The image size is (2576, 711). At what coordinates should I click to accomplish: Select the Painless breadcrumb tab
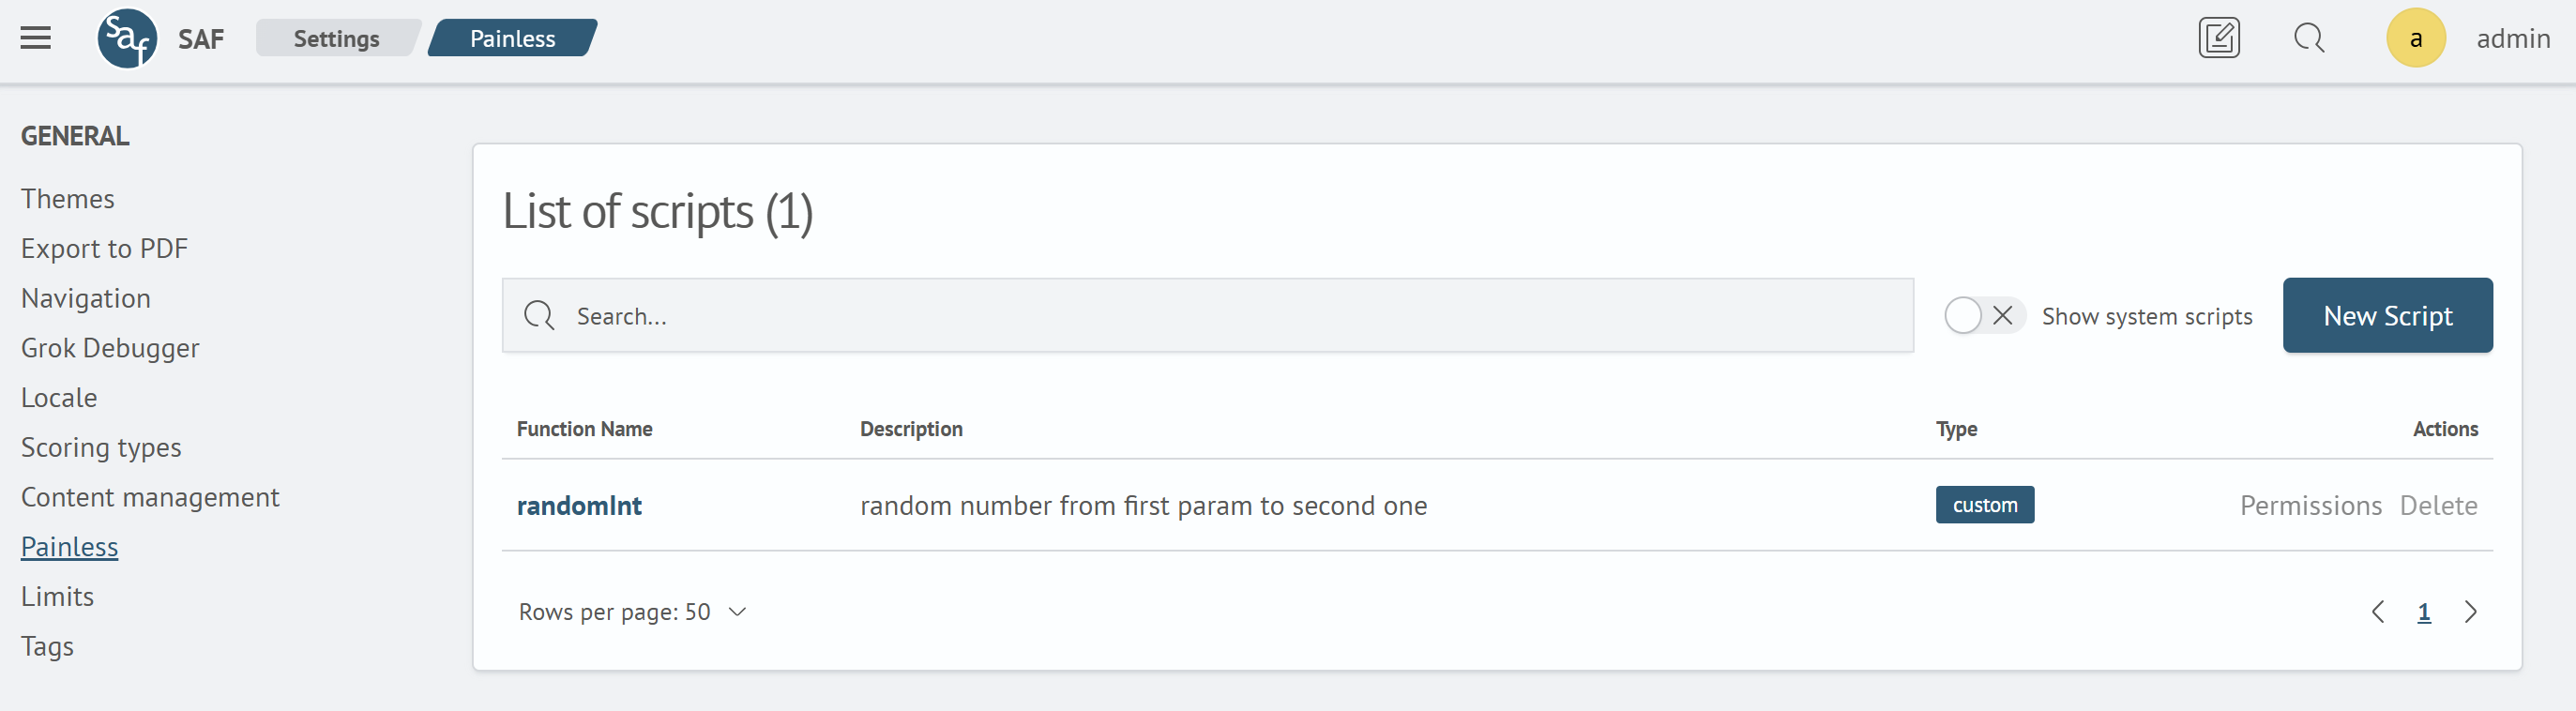pos(512,39)
